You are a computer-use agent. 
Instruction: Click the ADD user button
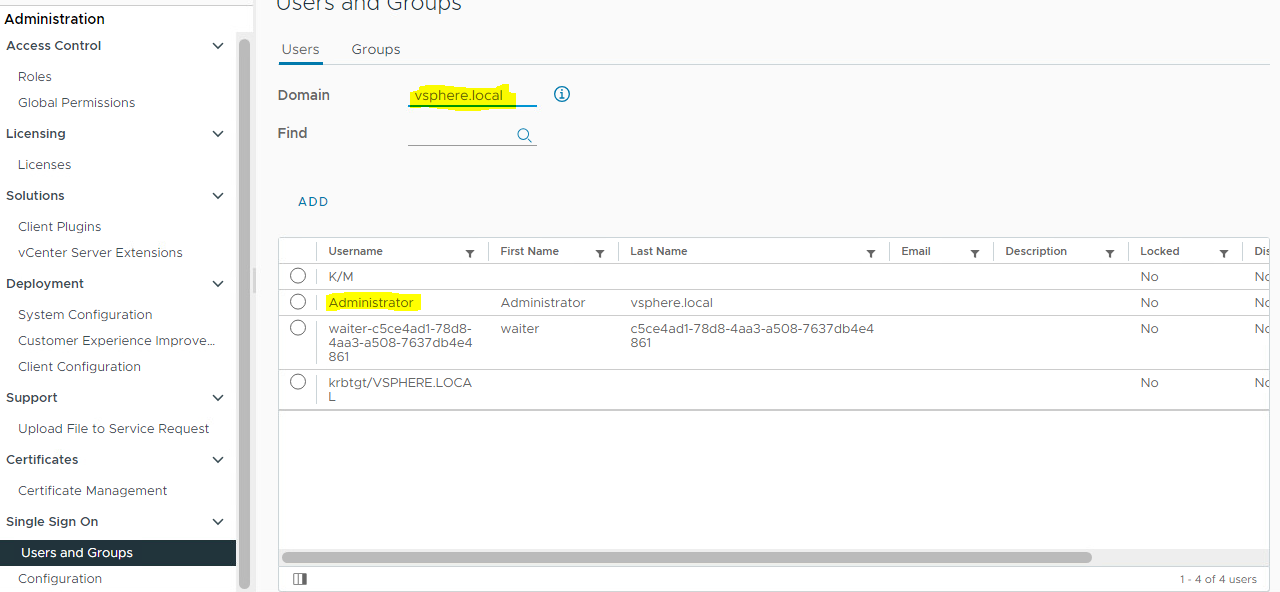pyautogui.click(x=313, y=202)
